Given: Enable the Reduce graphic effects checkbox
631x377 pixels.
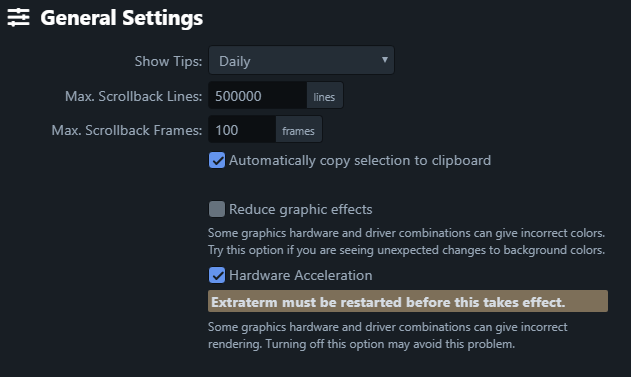Looking at the screenshot, I should coord(217,209).
